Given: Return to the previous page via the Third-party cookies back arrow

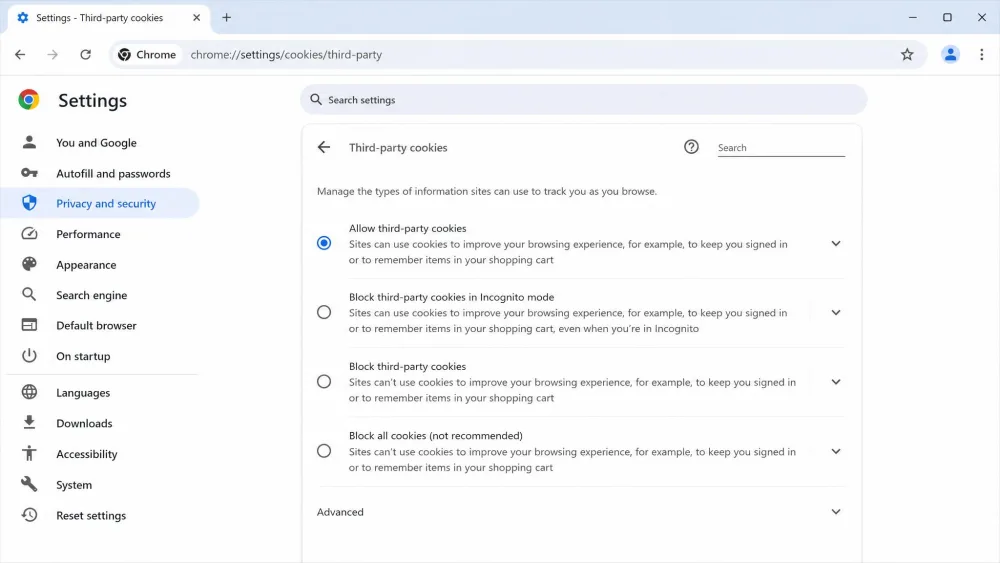Looking at the screenshot, I should pyautogui.click(x=324, y=147).
